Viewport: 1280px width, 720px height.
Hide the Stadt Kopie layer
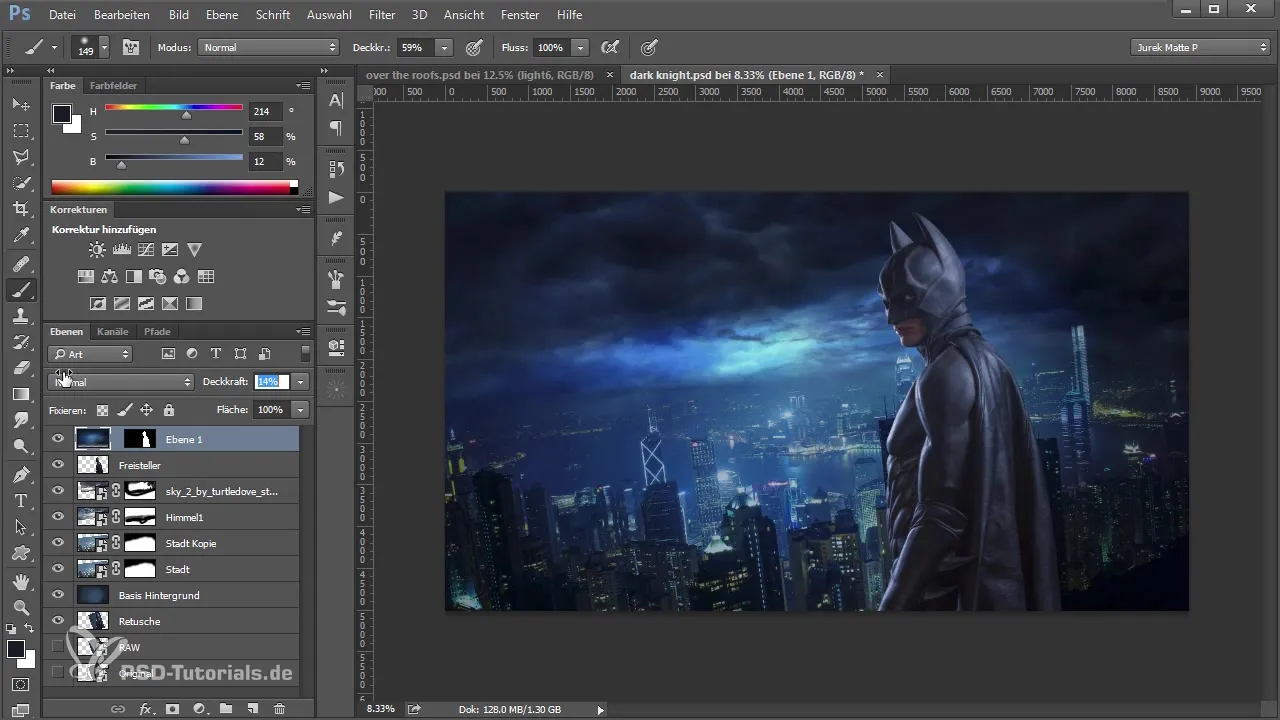pyautogui.click(x=58, y=543)
